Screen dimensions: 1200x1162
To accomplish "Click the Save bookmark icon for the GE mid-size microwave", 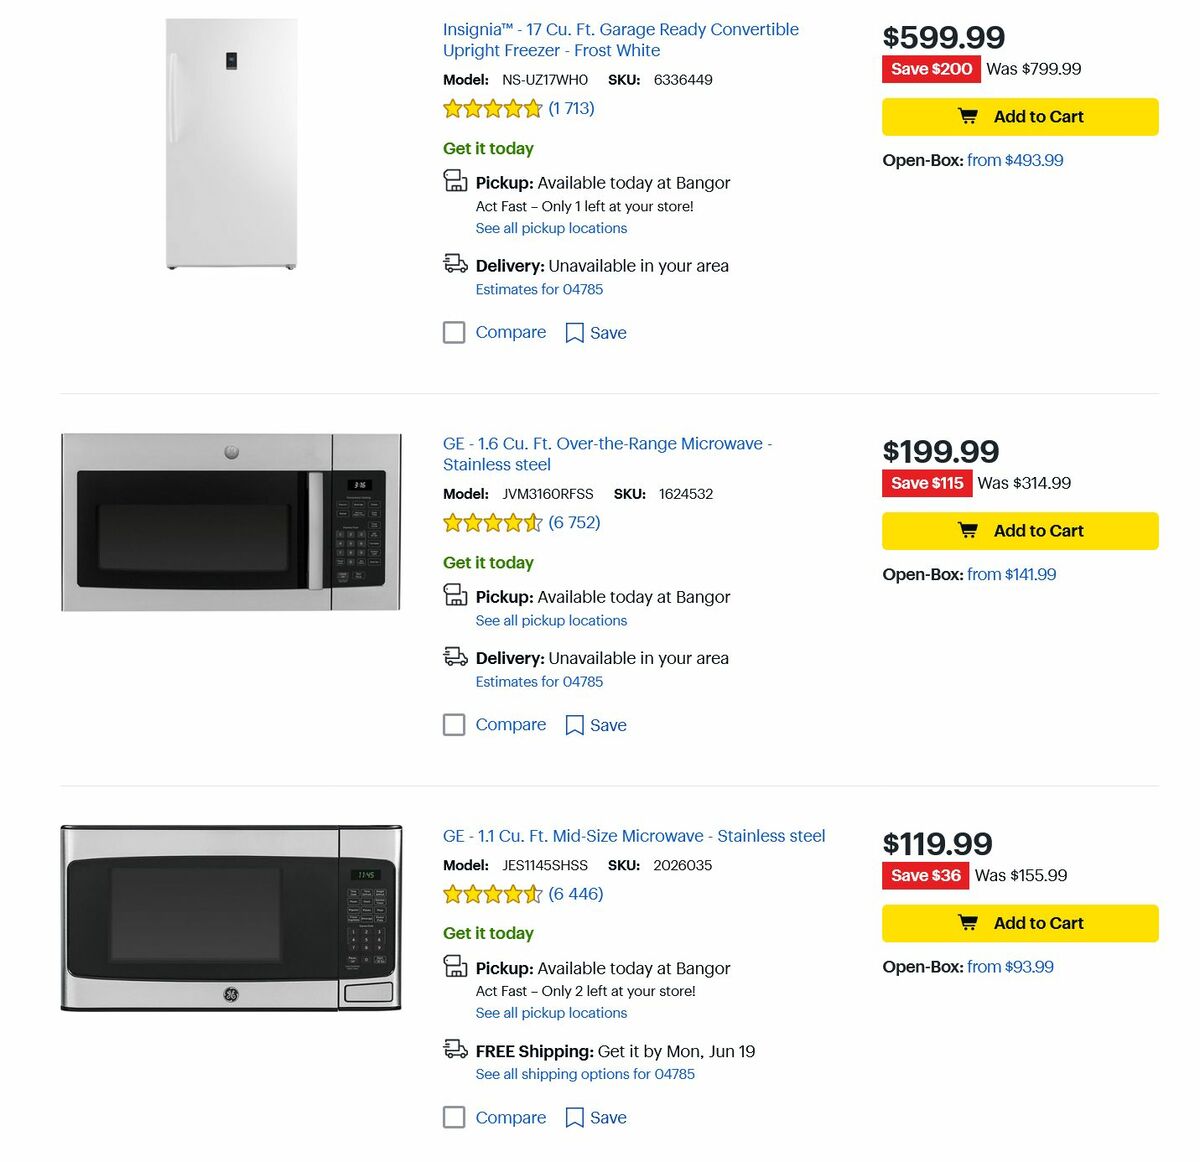I will [573, 1117].
